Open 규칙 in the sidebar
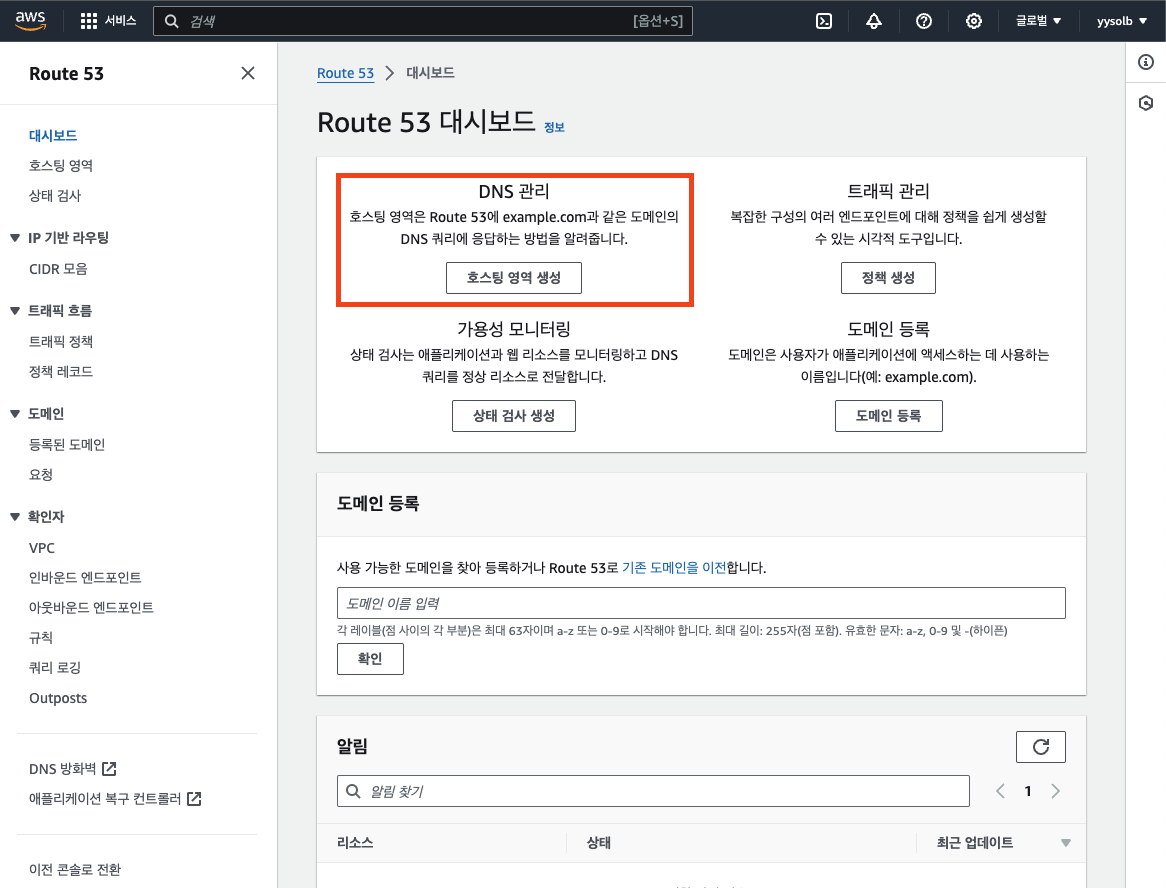 coord(41,637)
